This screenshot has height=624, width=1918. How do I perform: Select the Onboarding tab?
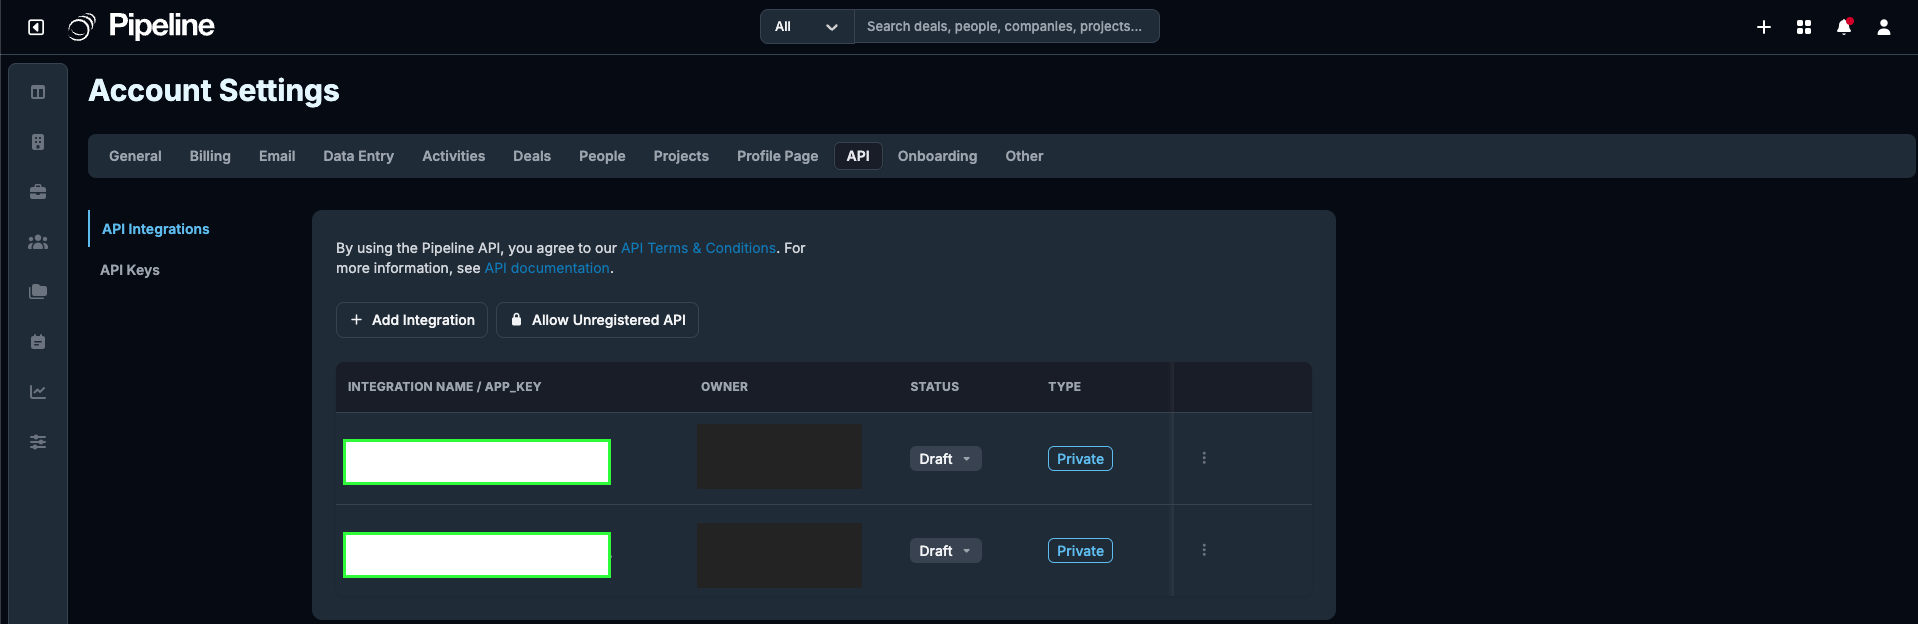937,156
